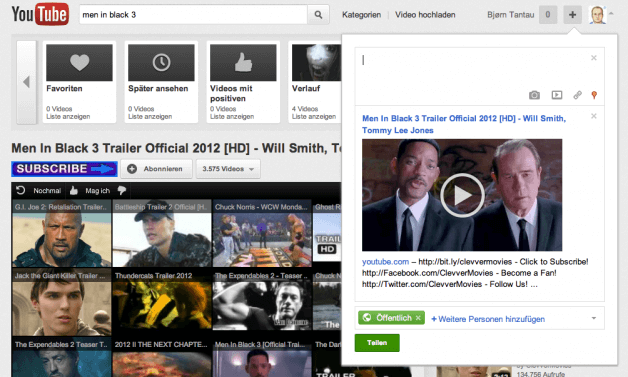Open Kategorien in the header
The width and height of the screenshot is (628, 377).
[x=361, y=15]
